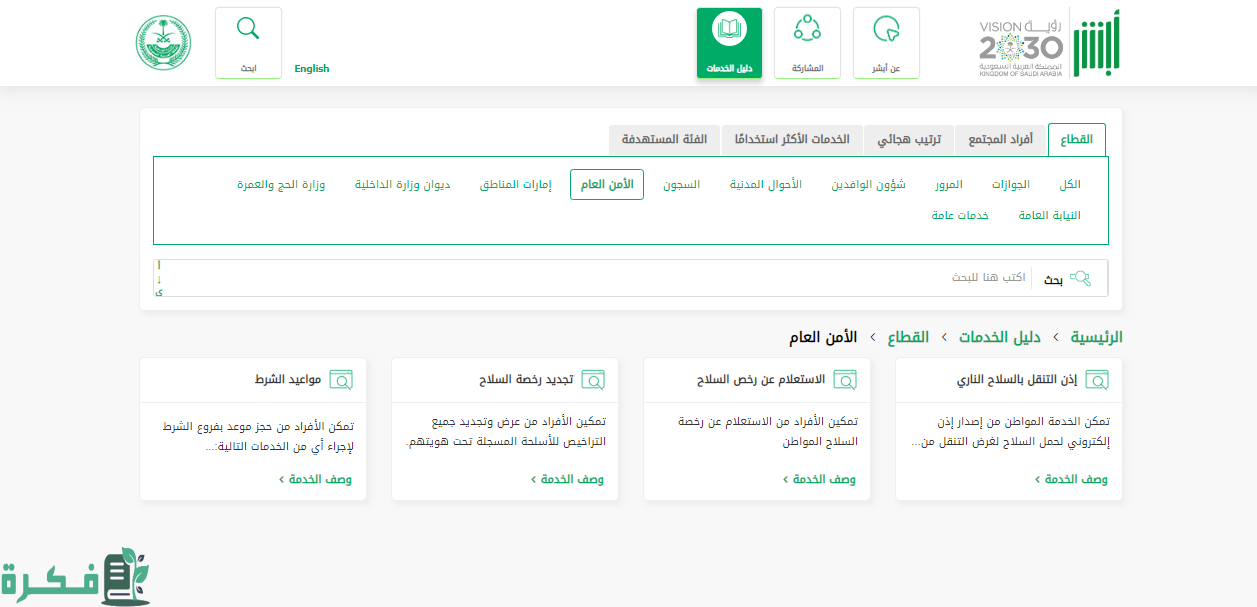The width and height of the screenshot is (1257, 607).
Task: Select the 'المرور' sector filter
Action: [949, 185]
